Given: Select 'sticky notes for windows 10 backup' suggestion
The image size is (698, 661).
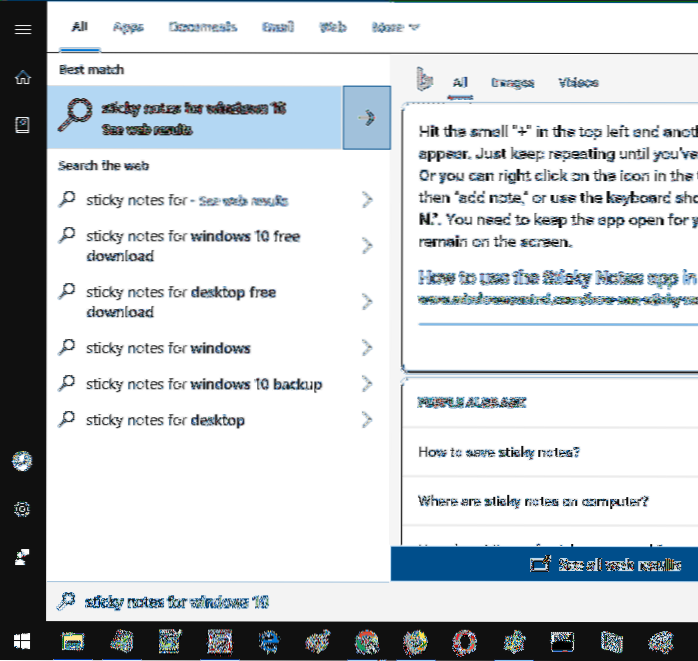Looking at the screenshot, I should 204,384.
